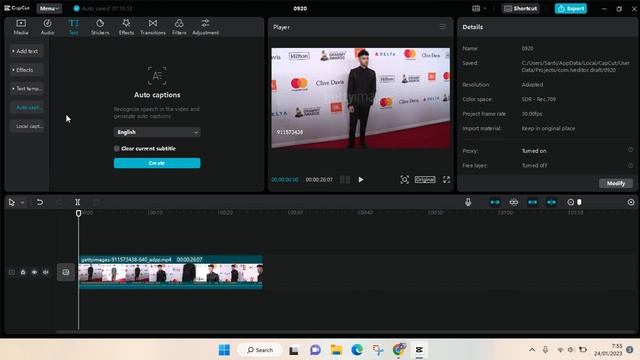Click the track cover icon
This screenshot has height=360, width=640.
point(66,272)
